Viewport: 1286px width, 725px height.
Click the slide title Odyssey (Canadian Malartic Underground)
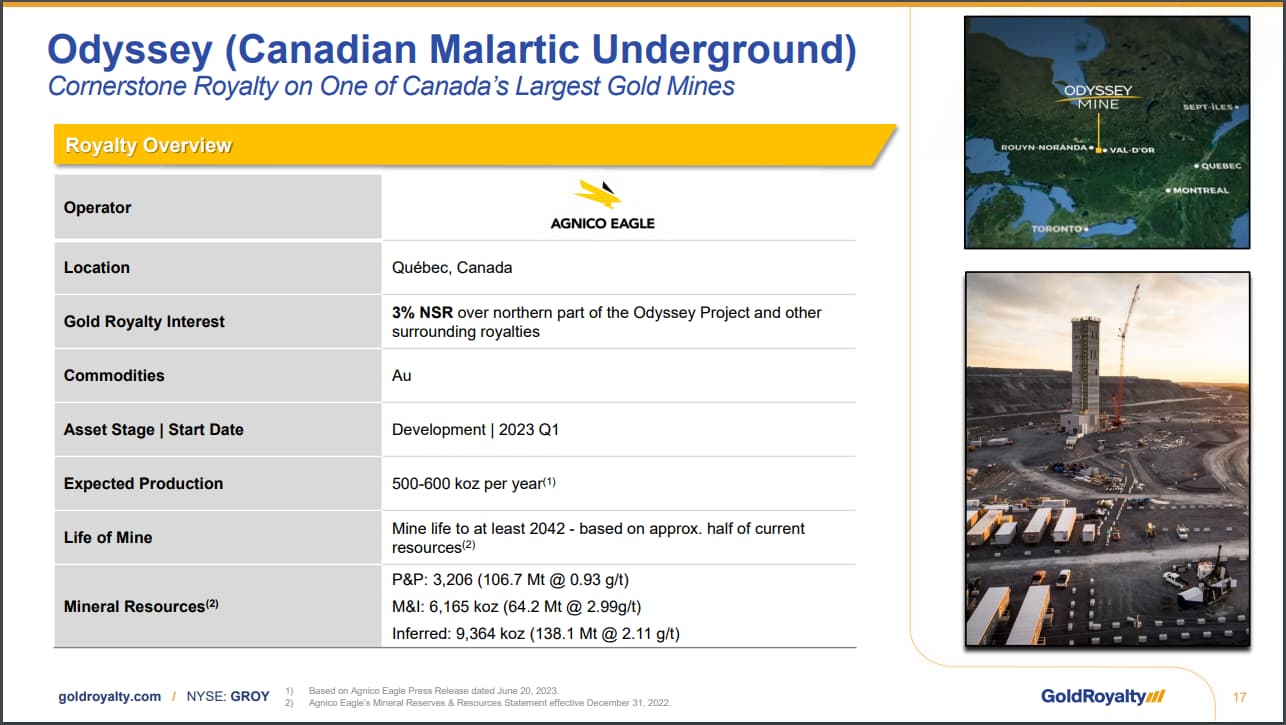tap(452, 50)
